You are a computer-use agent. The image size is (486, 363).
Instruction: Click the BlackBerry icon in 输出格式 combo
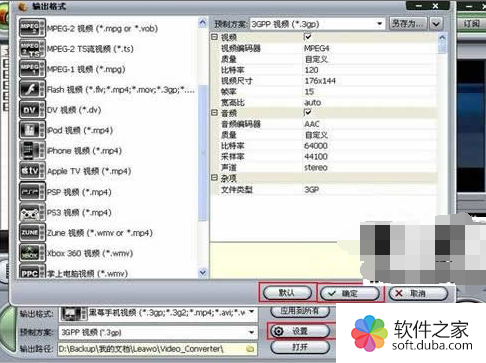[73, 313]
